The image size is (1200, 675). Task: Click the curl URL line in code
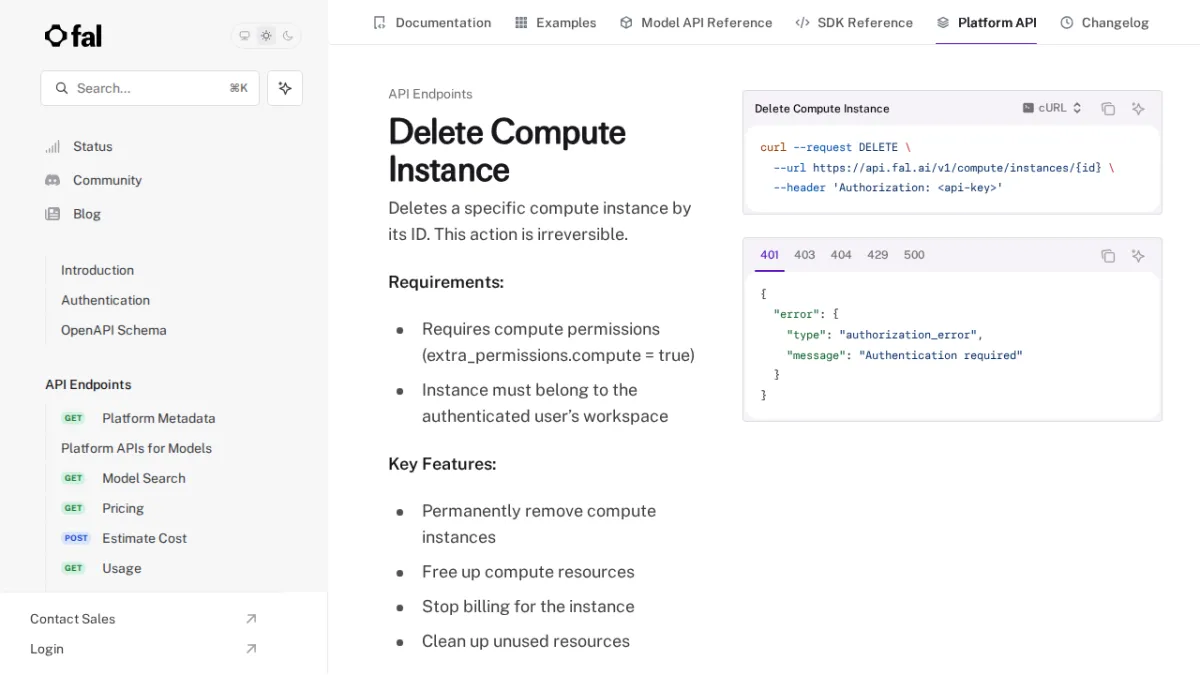[943, 168]
